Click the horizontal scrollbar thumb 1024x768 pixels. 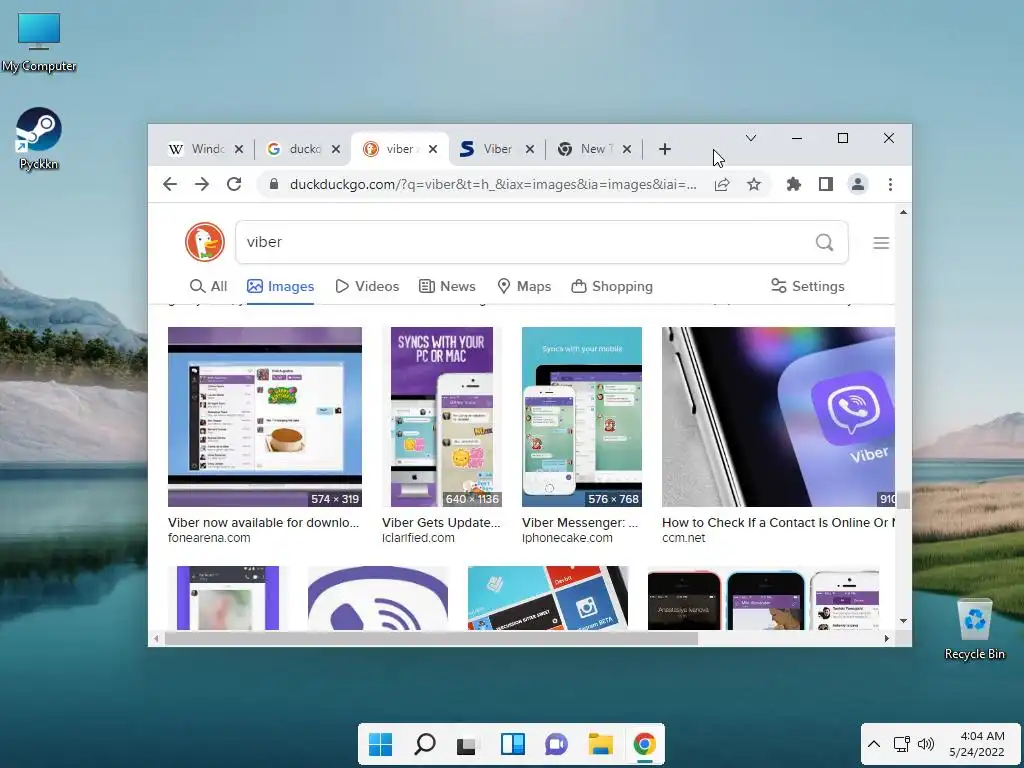pyautogui.click(x=431, y=638)
